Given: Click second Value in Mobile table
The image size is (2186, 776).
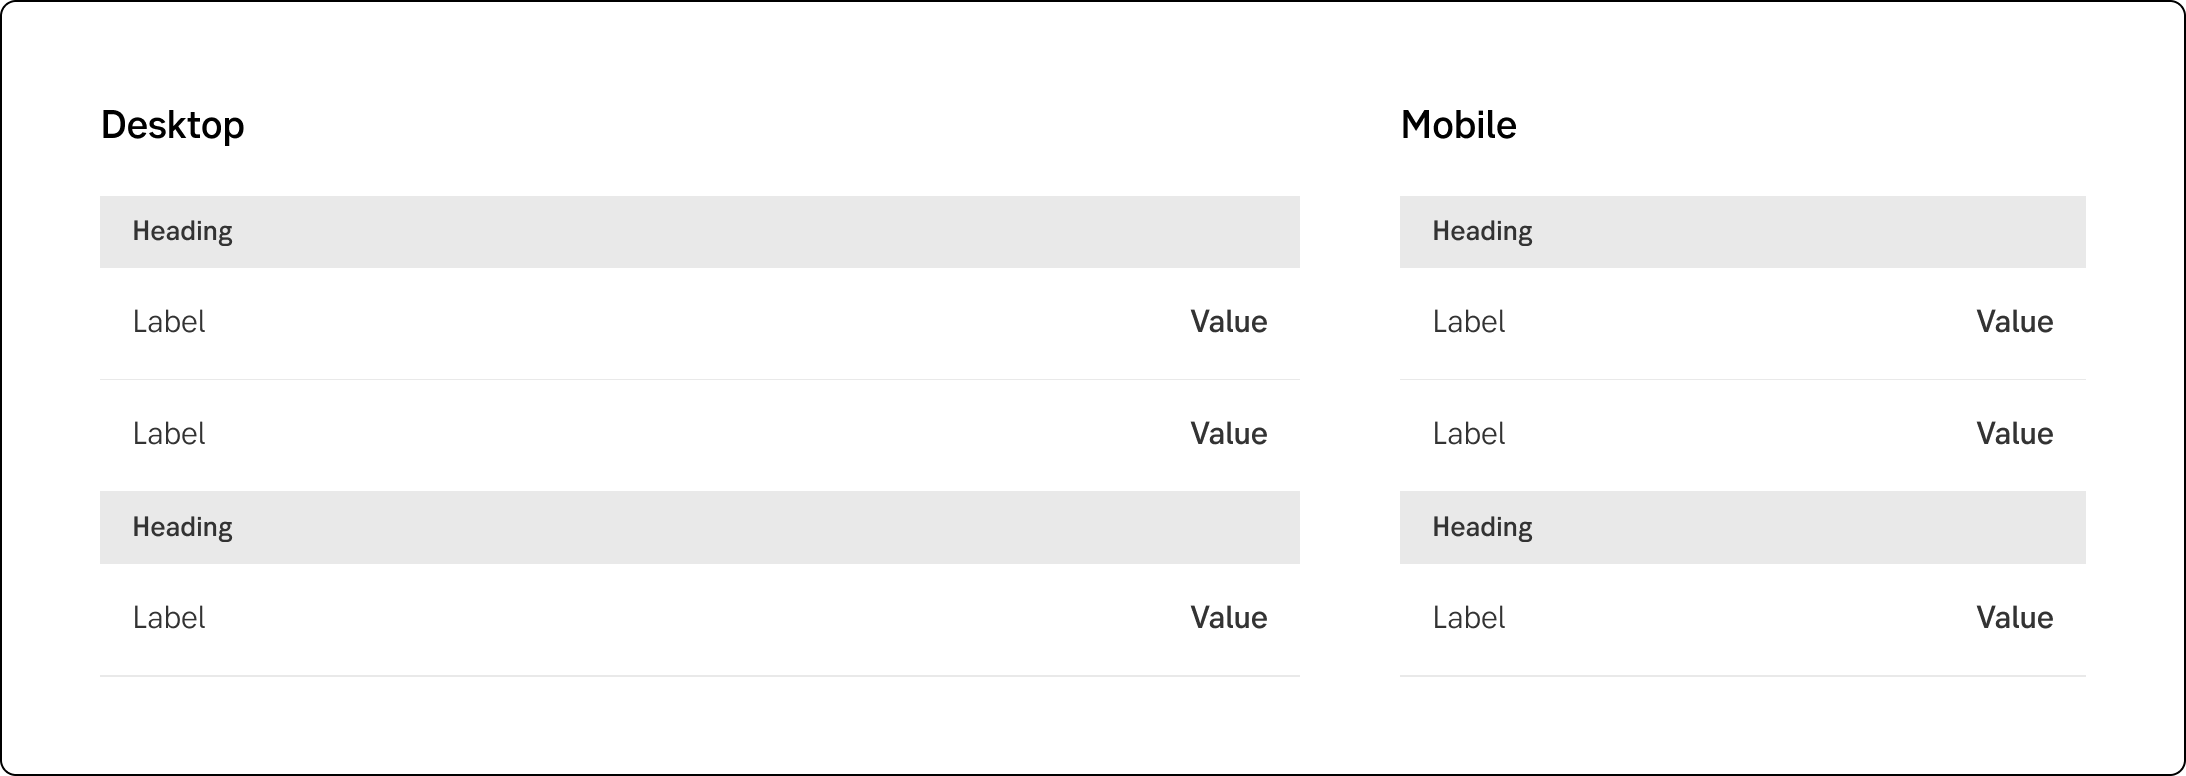Looking at the screenshot, I should tap(2014, 434).
